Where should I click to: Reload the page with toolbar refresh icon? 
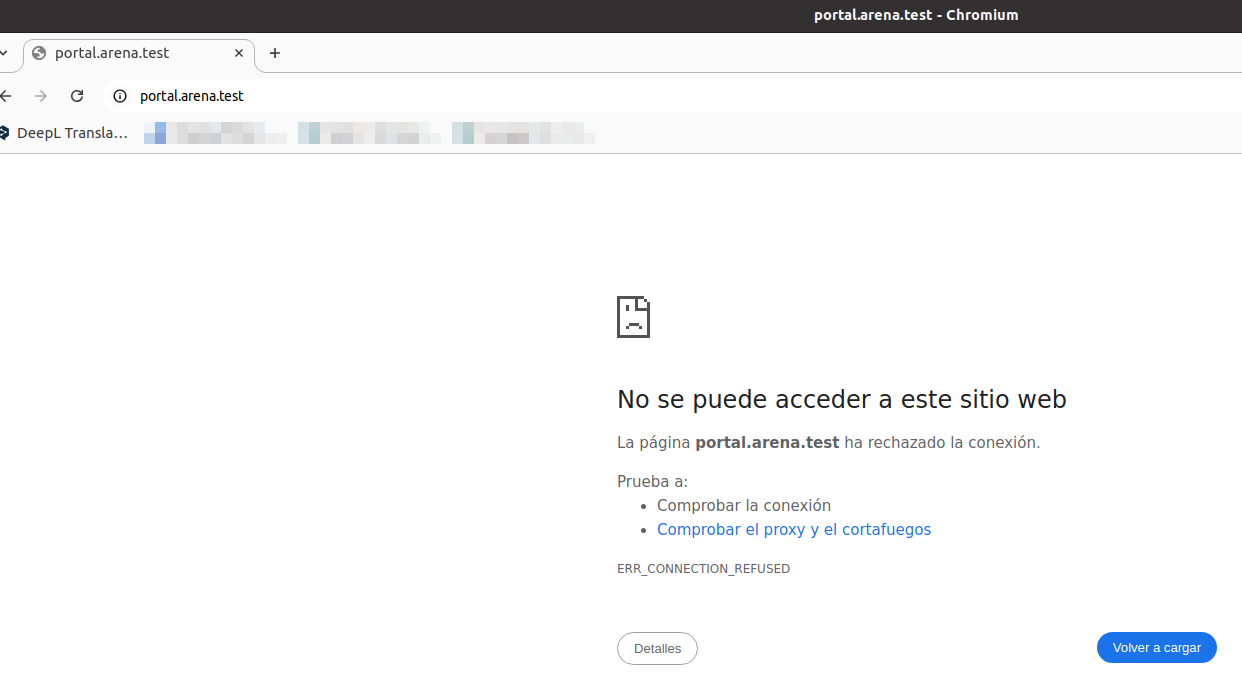[x=77, y=96]
